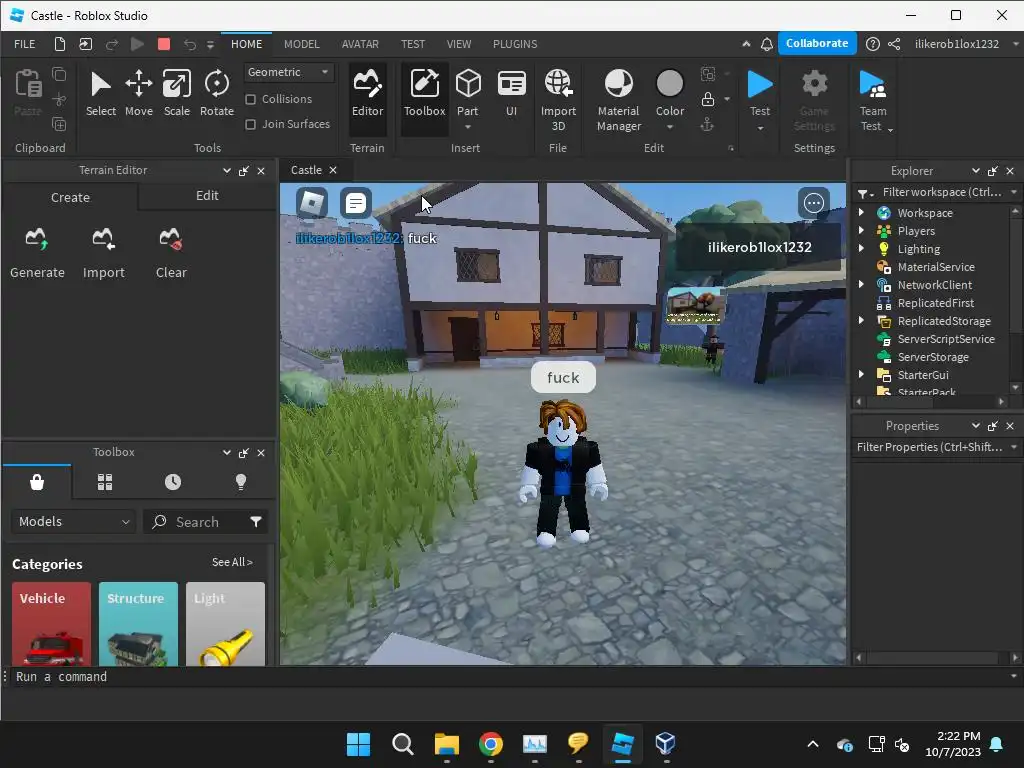This screenshot has width=1024, height=768.
Task: Click Import terrain icon
Action: pos(103,253)
